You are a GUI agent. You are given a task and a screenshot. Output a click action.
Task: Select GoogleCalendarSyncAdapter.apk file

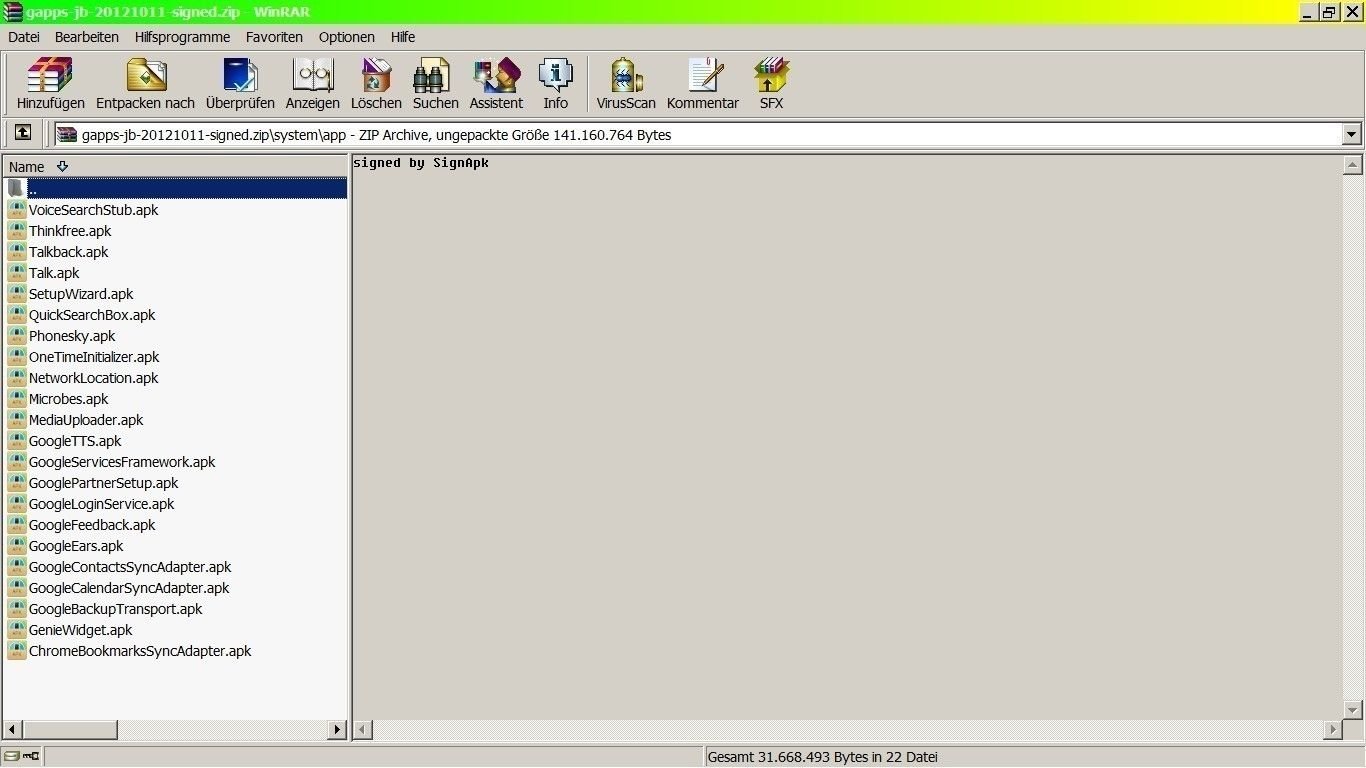pos(129,588)
